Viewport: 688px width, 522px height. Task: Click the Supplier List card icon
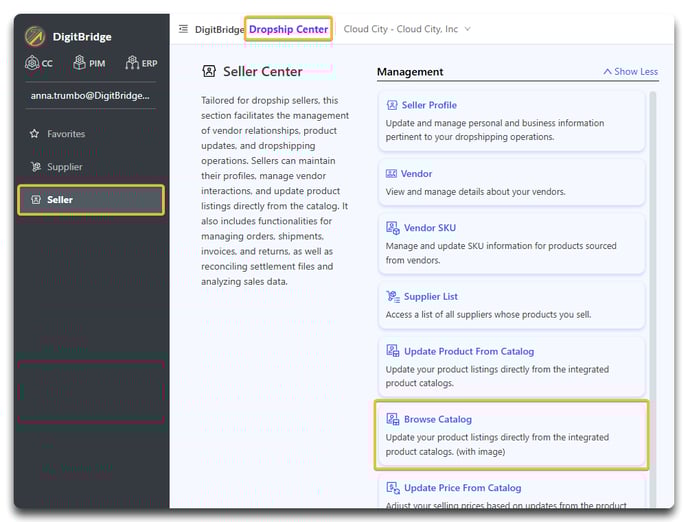pos(393,297)
